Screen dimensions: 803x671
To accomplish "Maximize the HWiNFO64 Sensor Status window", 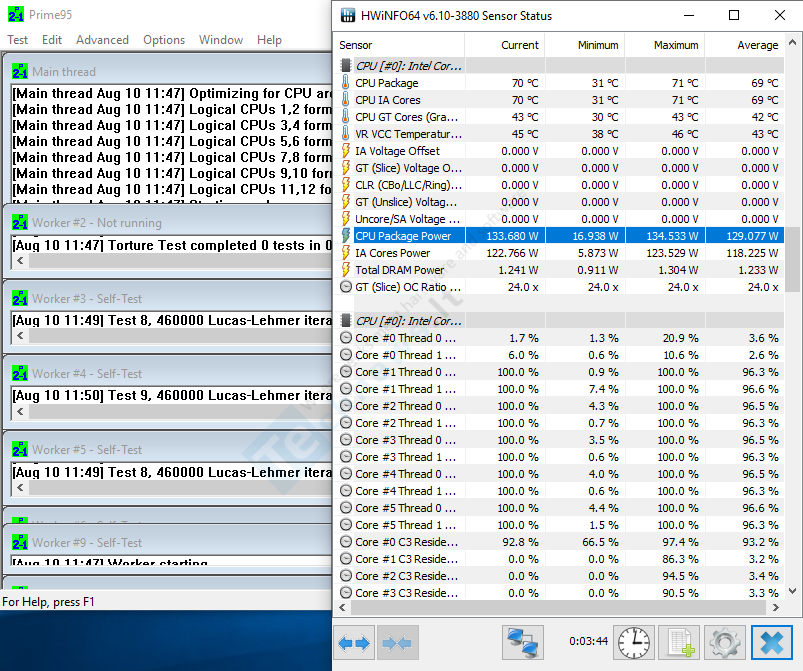I will click(x=734, y=15).
